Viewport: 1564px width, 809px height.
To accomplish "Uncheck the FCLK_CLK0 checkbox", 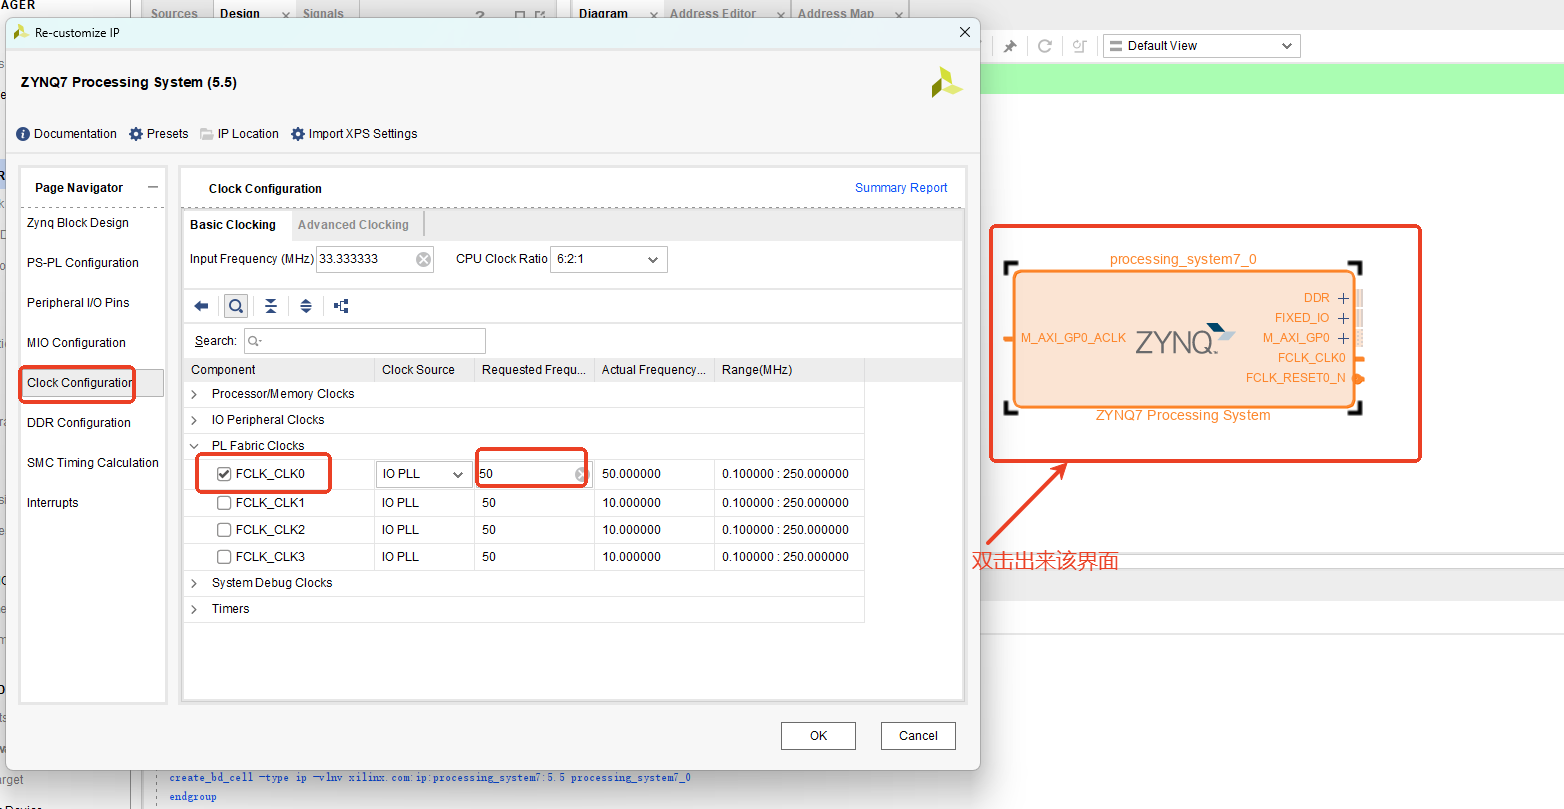I will [224, 474].
